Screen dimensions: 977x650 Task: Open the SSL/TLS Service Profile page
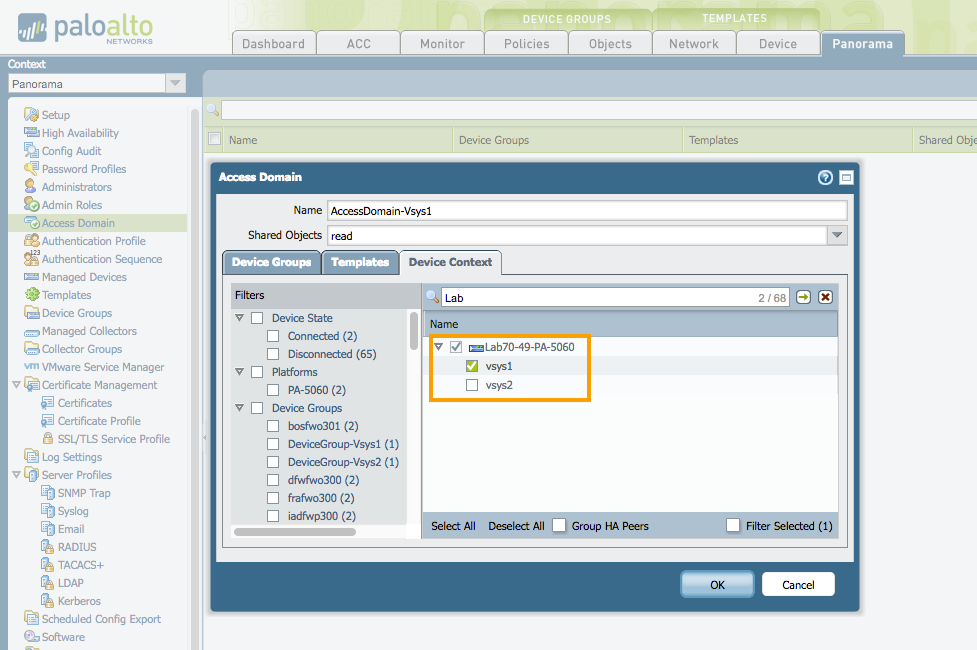click(x=113, y=438)
